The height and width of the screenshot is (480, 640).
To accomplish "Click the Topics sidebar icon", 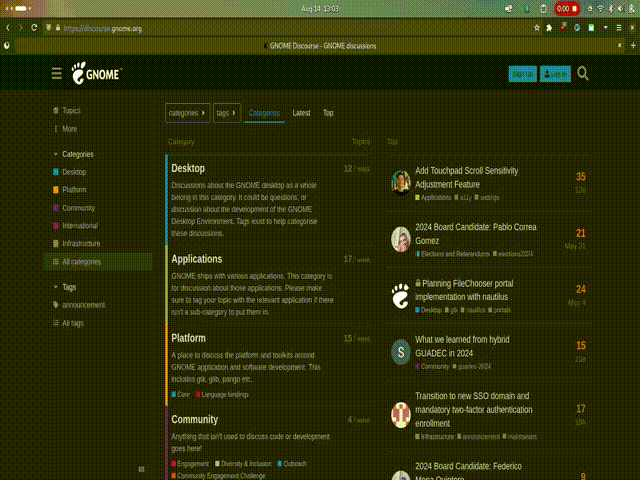I will point(56,111).
